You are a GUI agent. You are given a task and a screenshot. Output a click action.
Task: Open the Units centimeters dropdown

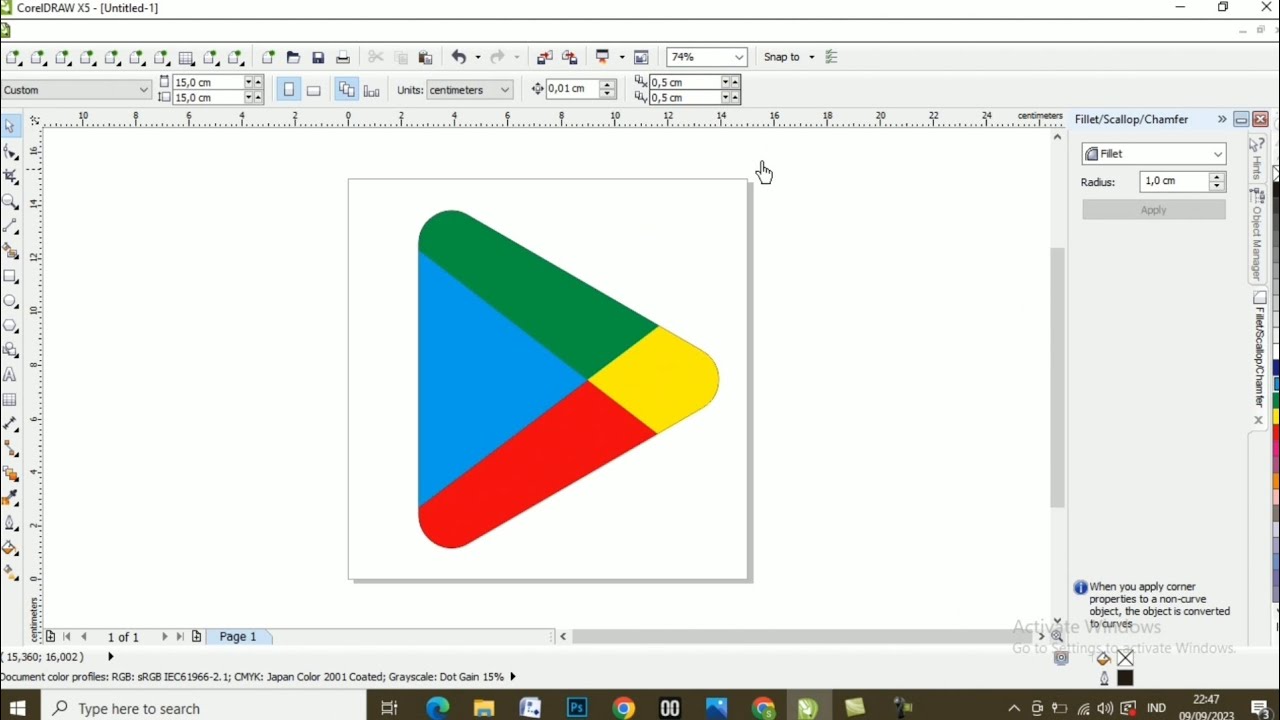pos(505,90)
